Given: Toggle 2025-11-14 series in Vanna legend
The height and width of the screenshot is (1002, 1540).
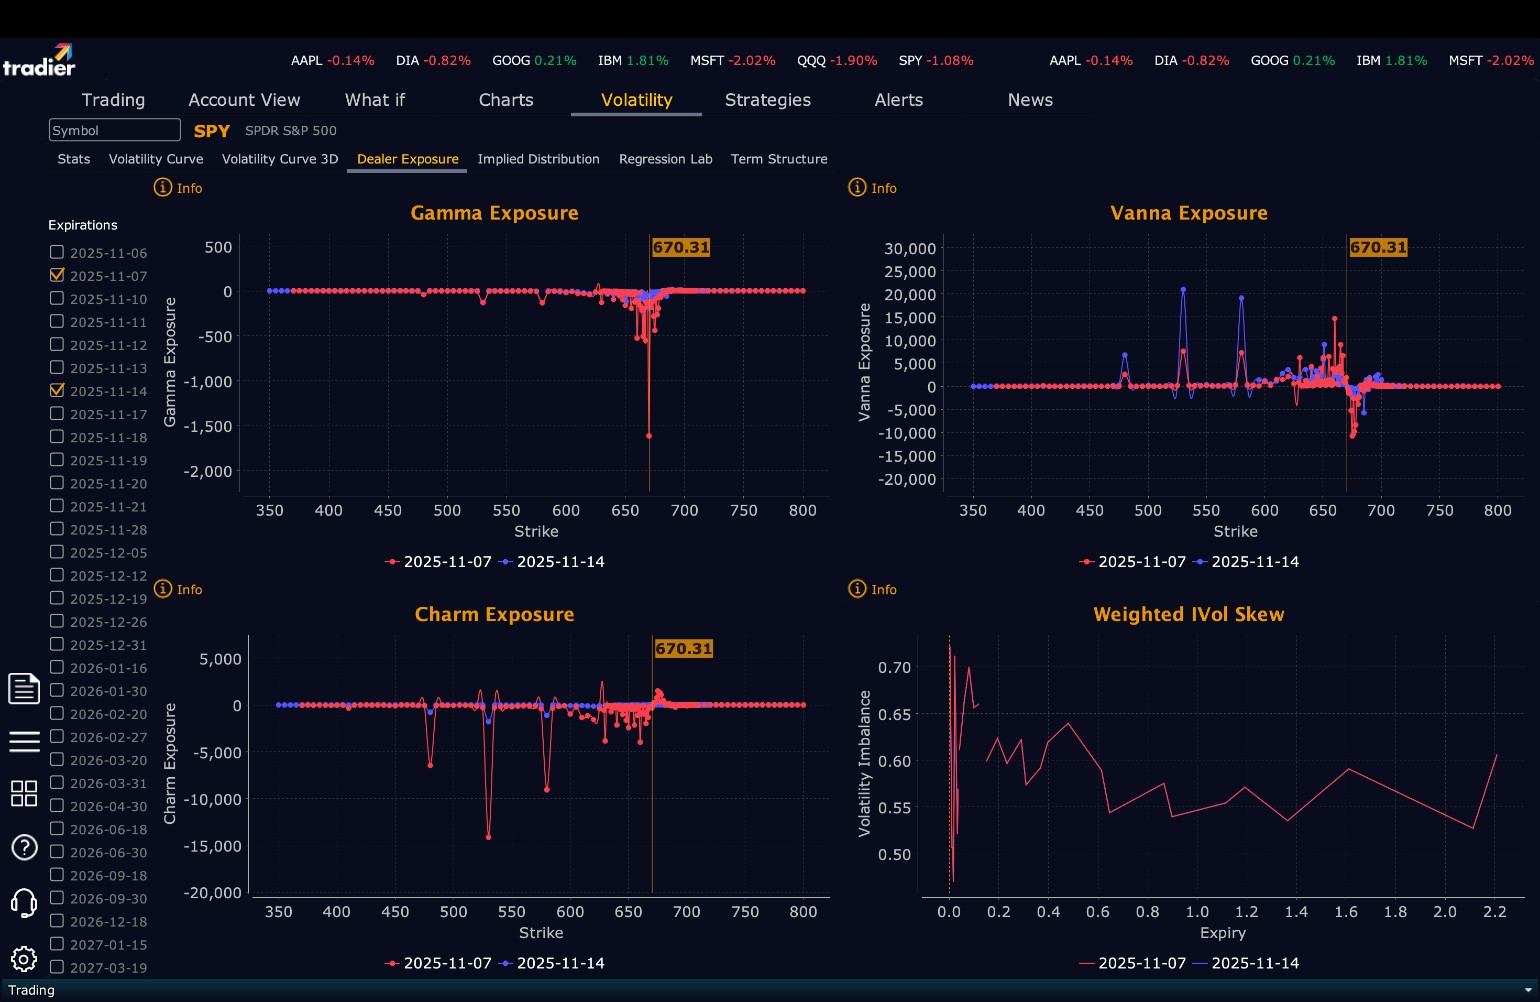Looking at the screenshot, I should (x=1246, y=562).
